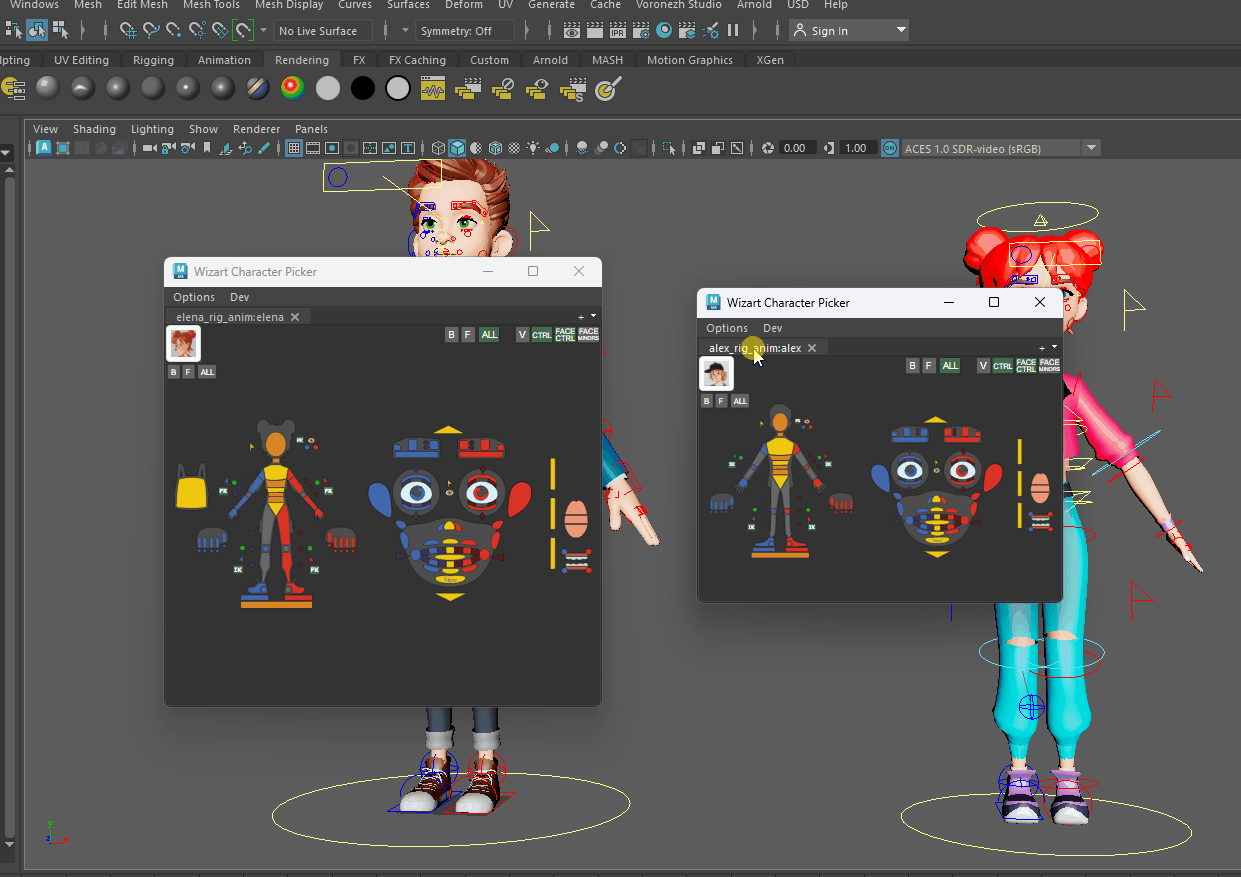
Task: Open the Symmetry: Off dropdown
Action: [x=466, y=31]
